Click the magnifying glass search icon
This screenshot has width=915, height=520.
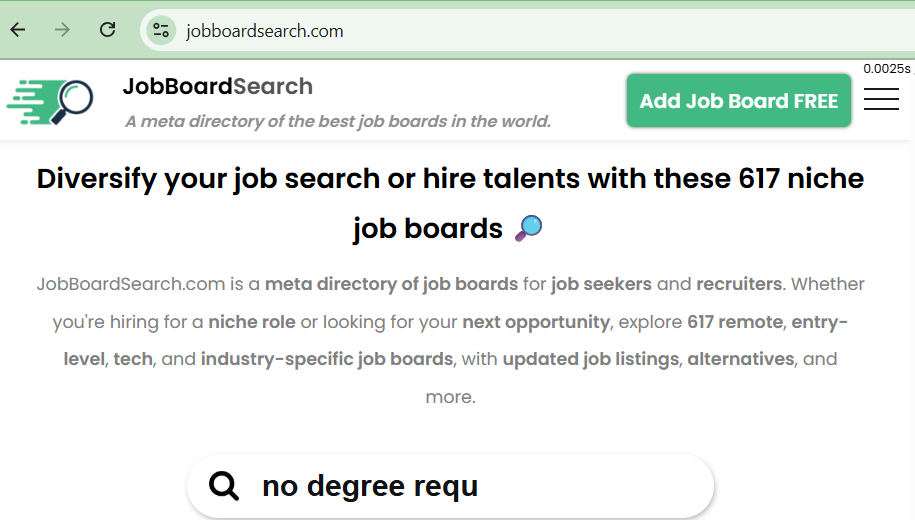[x=224, y=486]
